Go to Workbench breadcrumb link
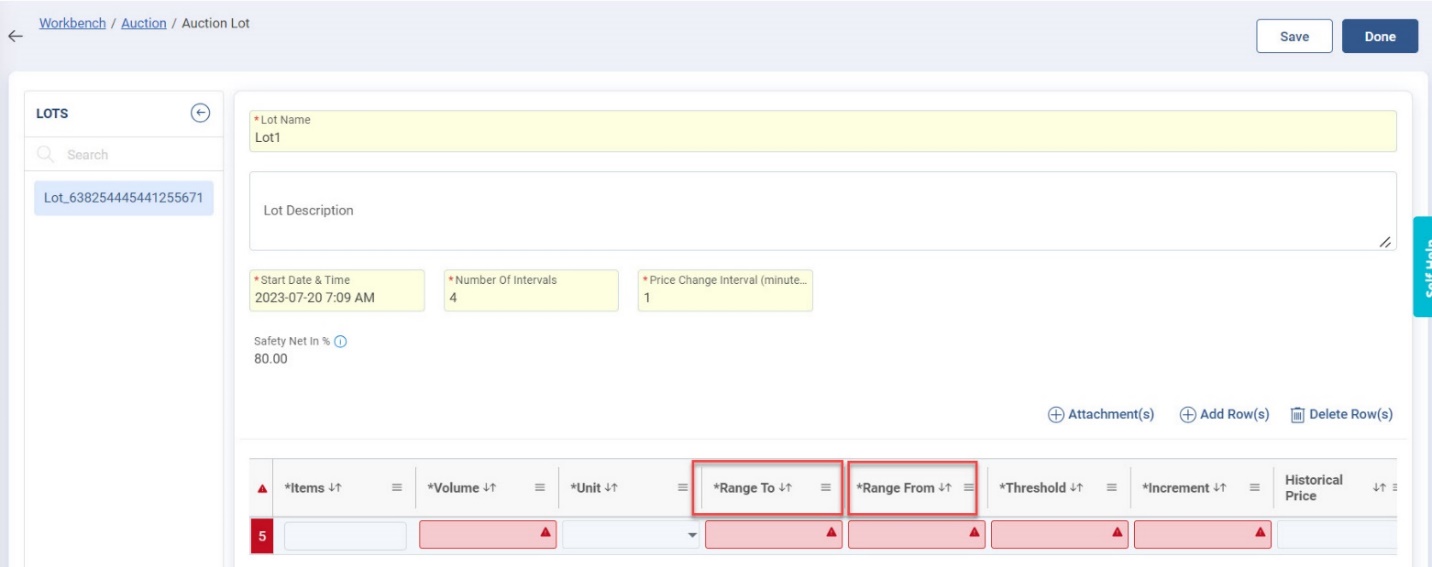 coord(72,23)
